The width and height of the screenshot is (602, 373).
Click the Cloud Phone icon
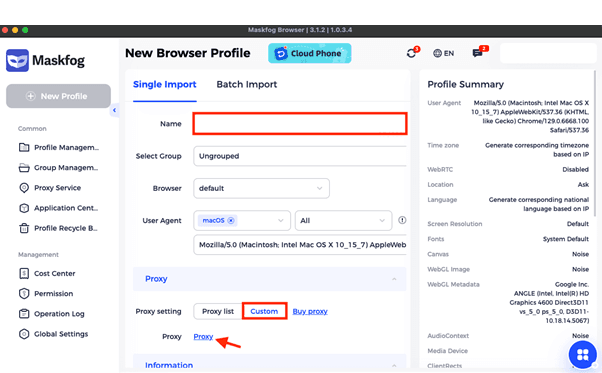pos(281,53)
